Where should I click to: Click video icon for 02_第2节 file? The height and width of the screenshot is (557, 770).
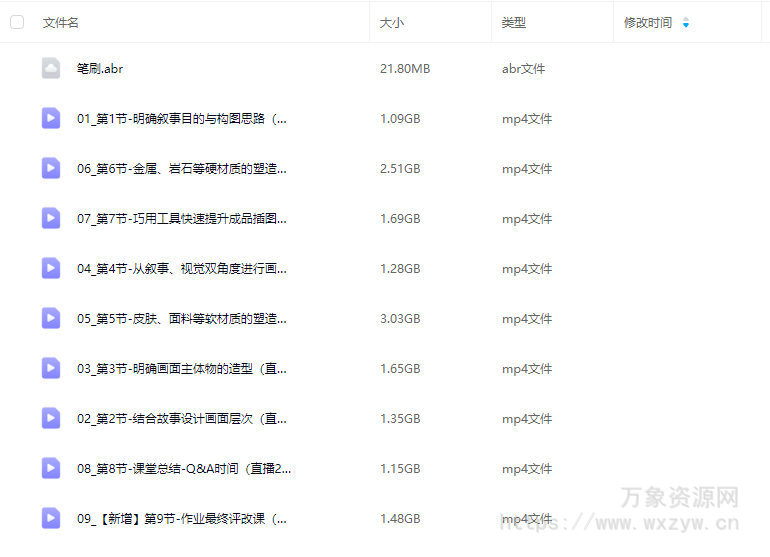point(51,418)
